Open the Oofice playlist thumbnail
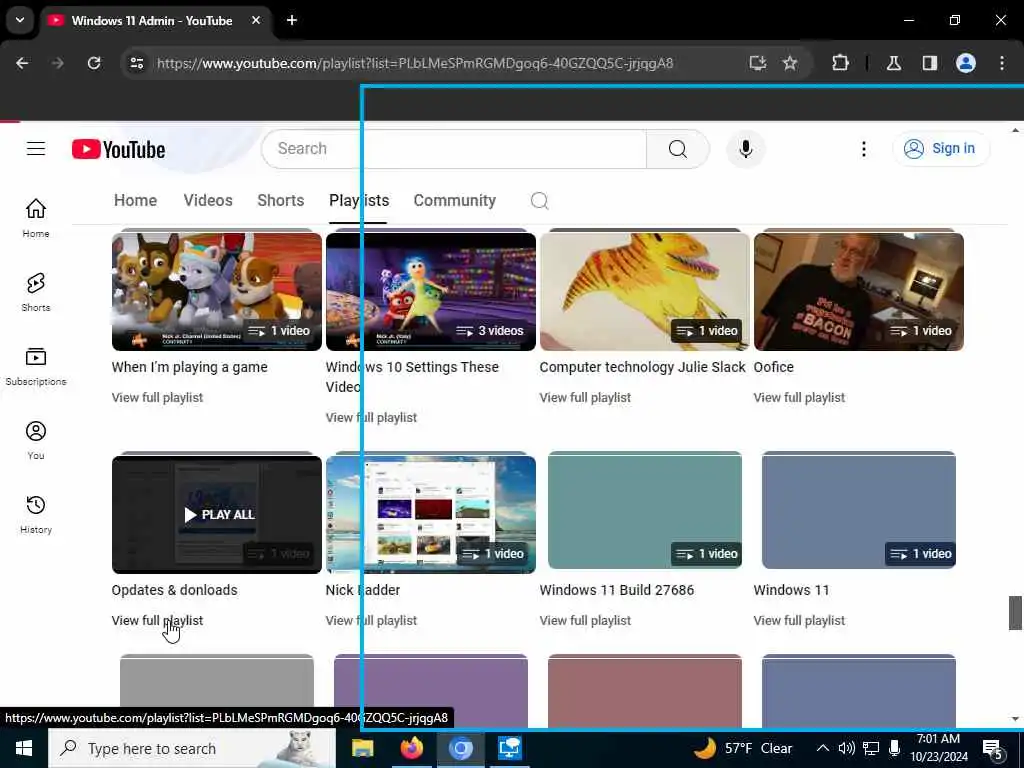This screenshot has height=768, width=1024. click(x=859, y=291)
